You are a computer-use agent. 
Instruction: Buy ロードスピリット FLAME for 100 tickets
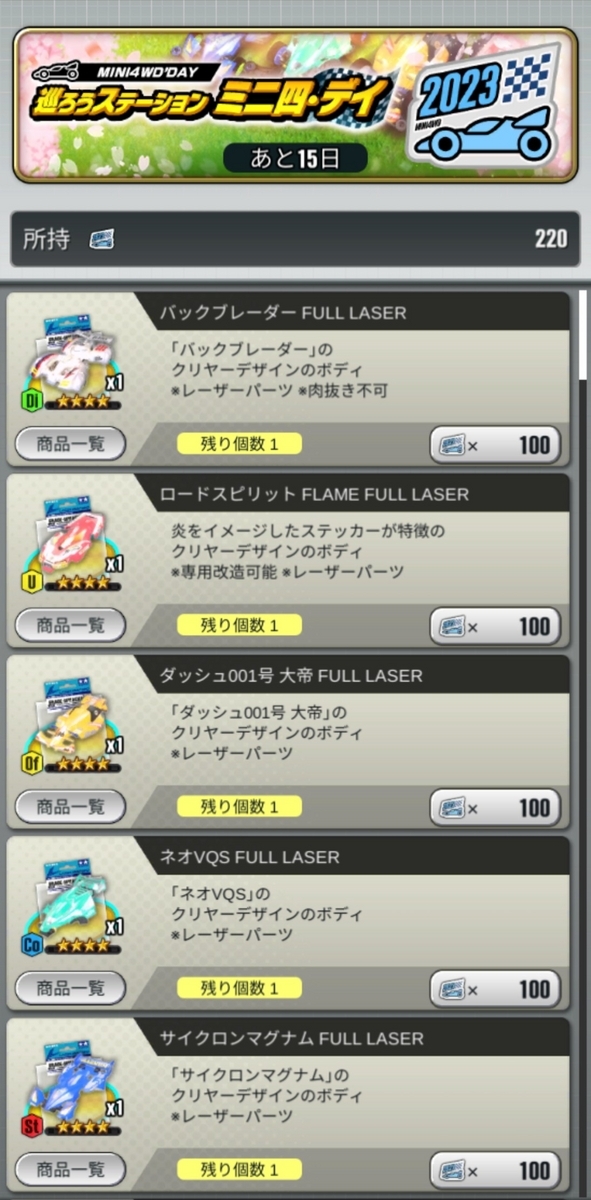pyautogui.click(x=495, y=626)
